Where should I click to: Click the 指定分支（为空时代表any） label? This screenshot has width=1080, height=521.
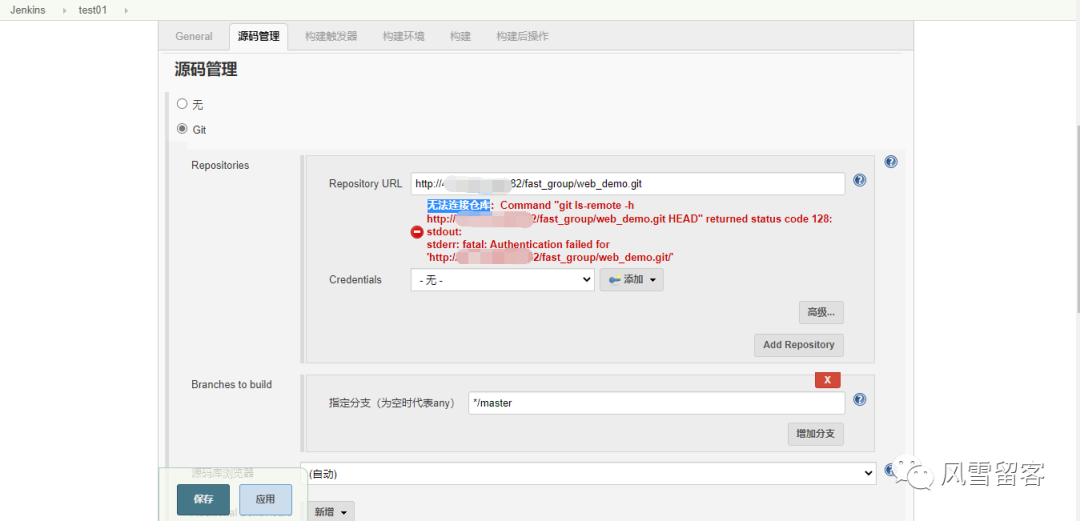tap(393, 403)
